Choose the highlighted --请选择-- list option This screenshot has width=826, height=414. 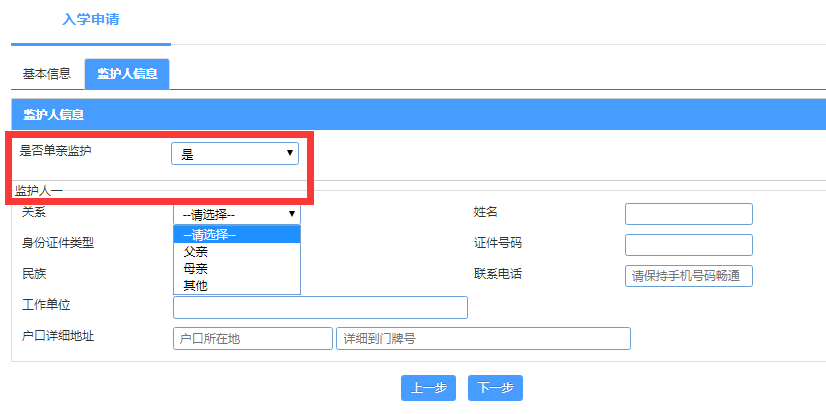point(236,235)
